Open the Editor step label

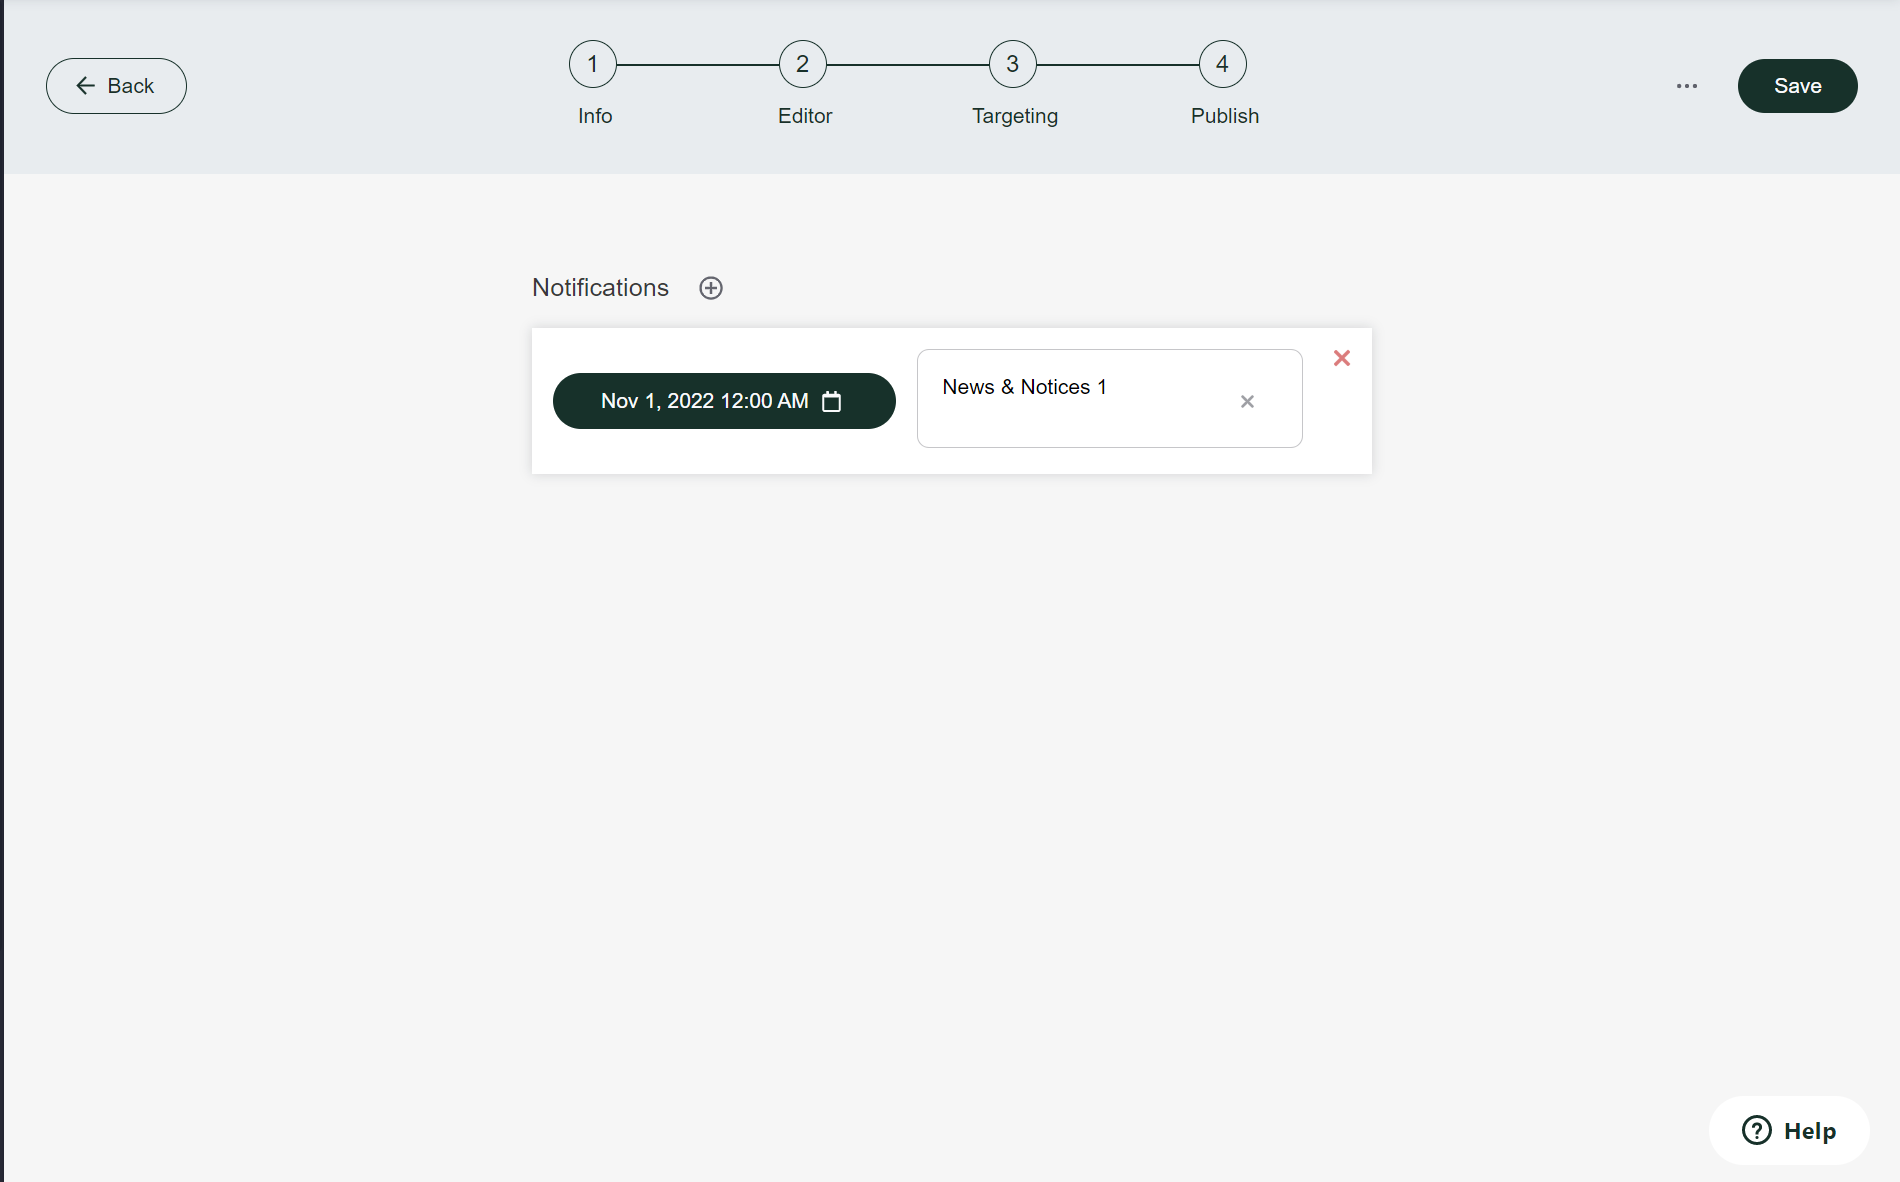805,116
